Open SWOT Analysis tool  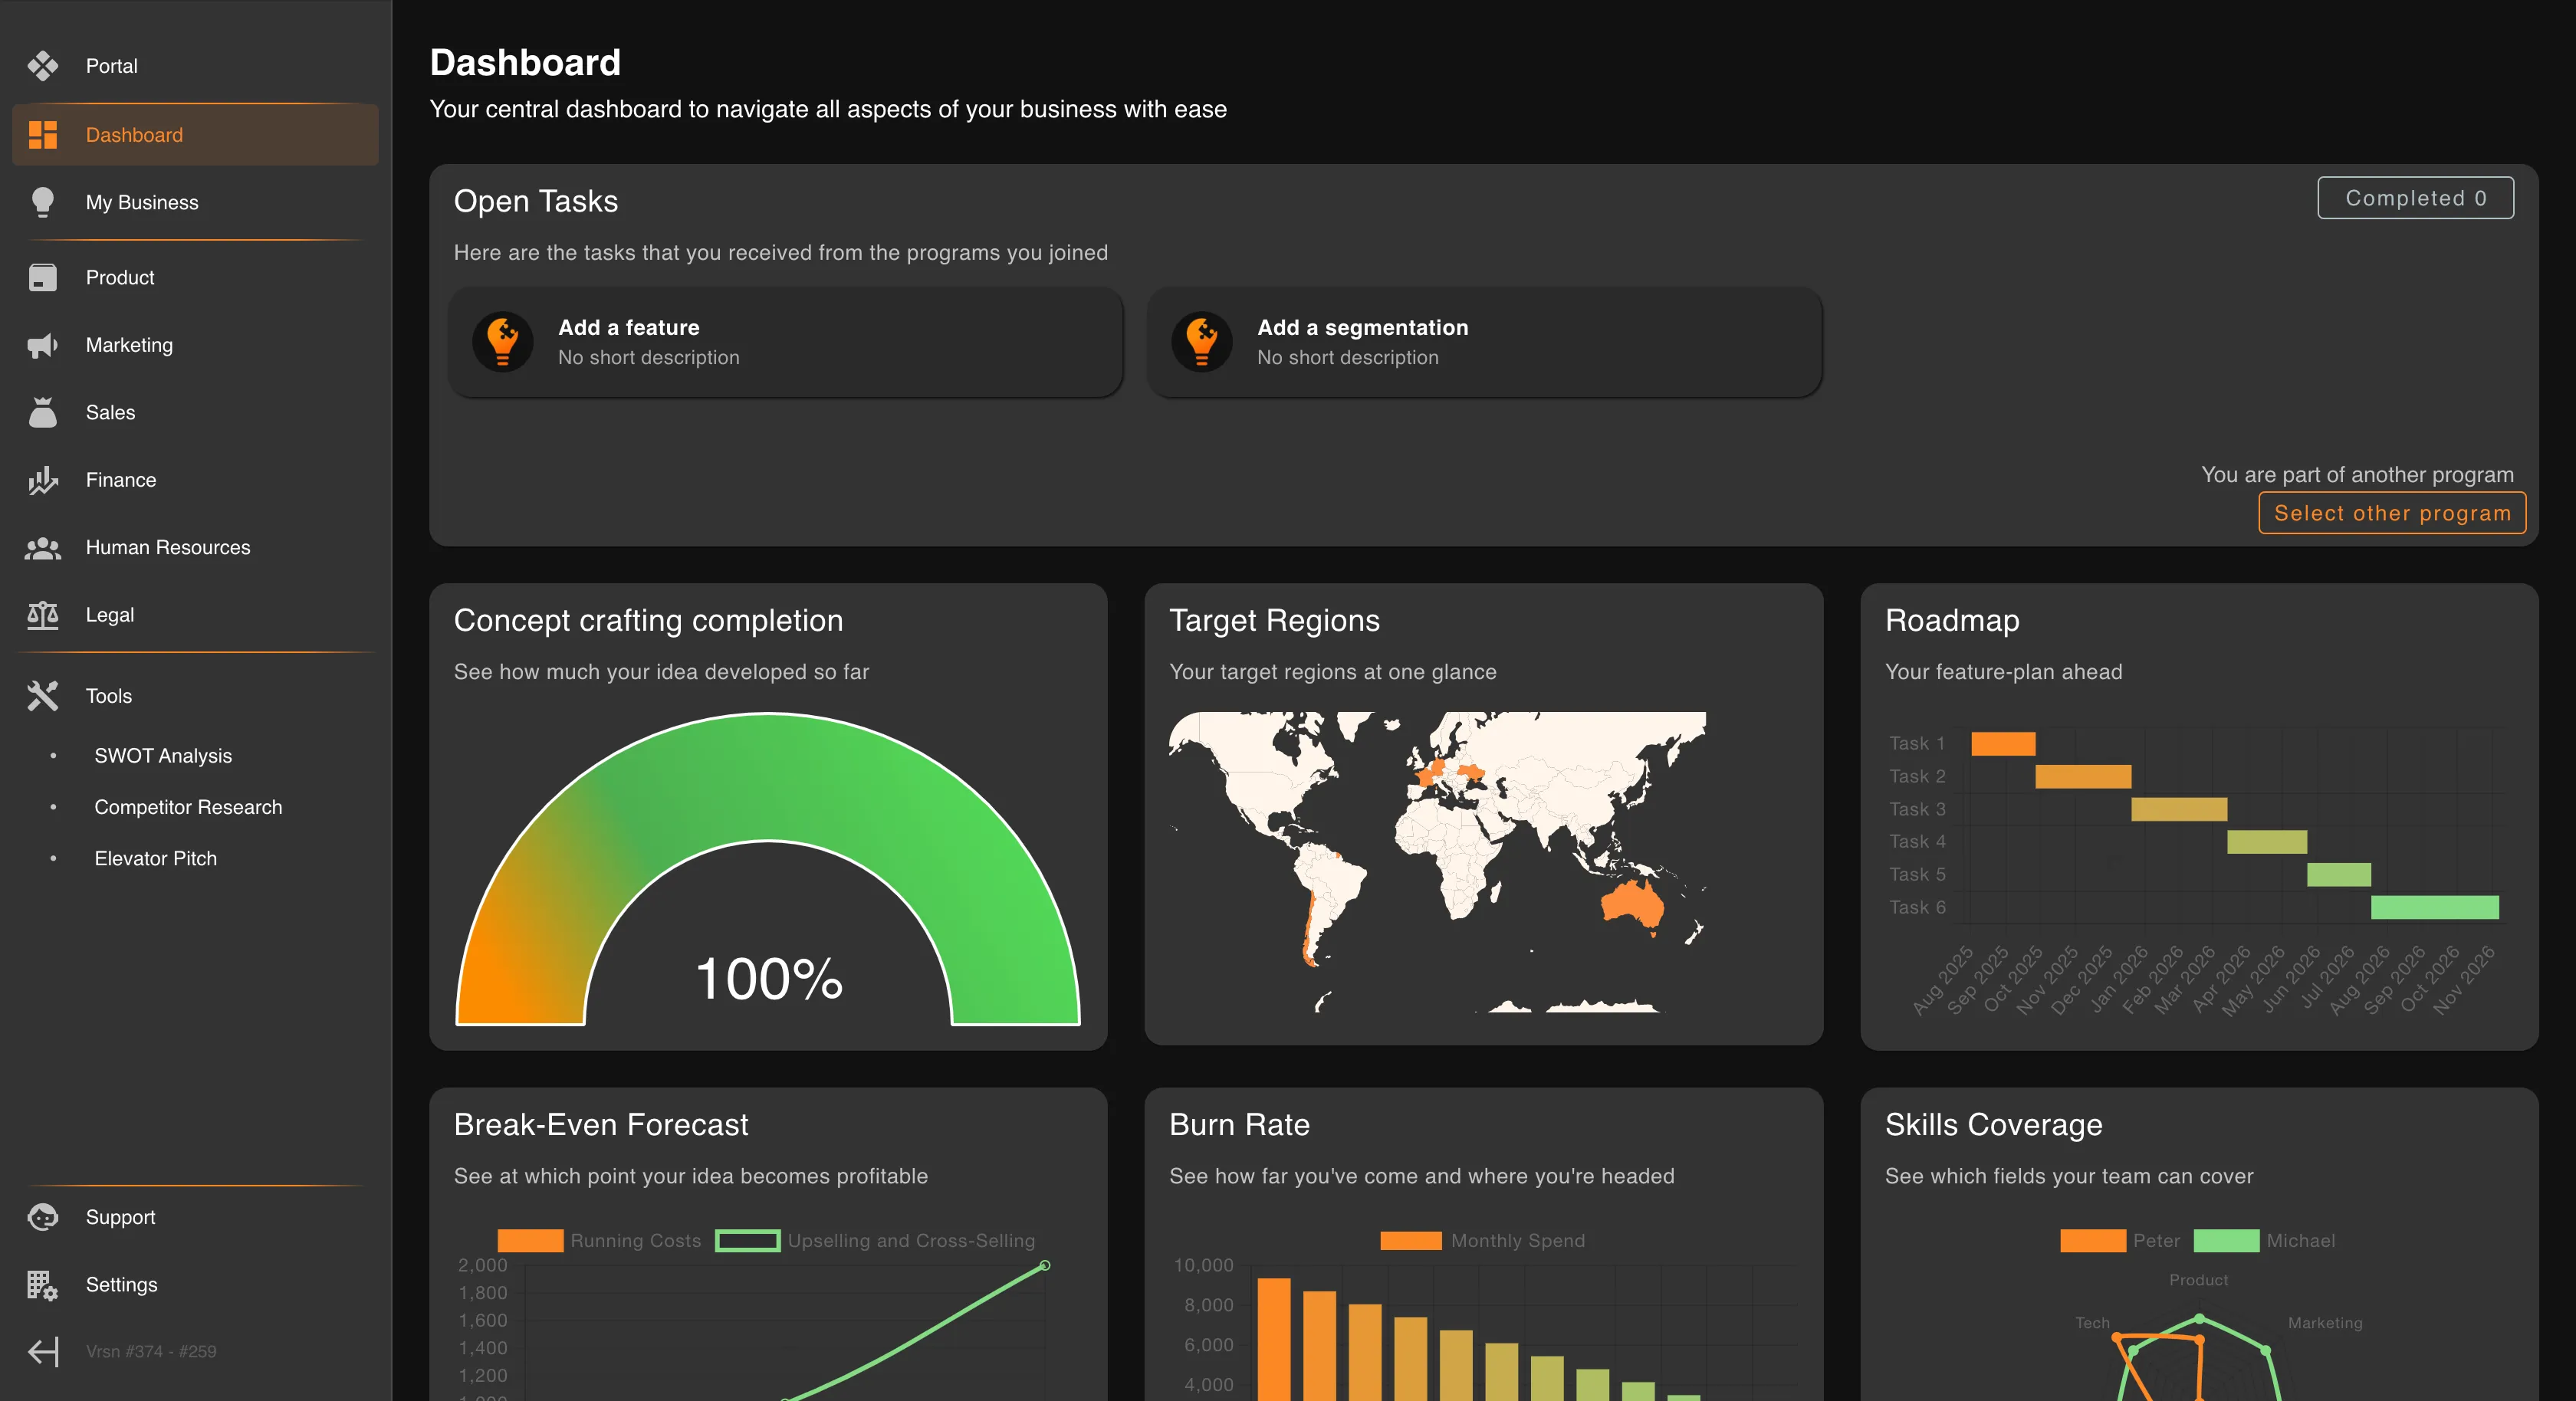tap(163, 756)
